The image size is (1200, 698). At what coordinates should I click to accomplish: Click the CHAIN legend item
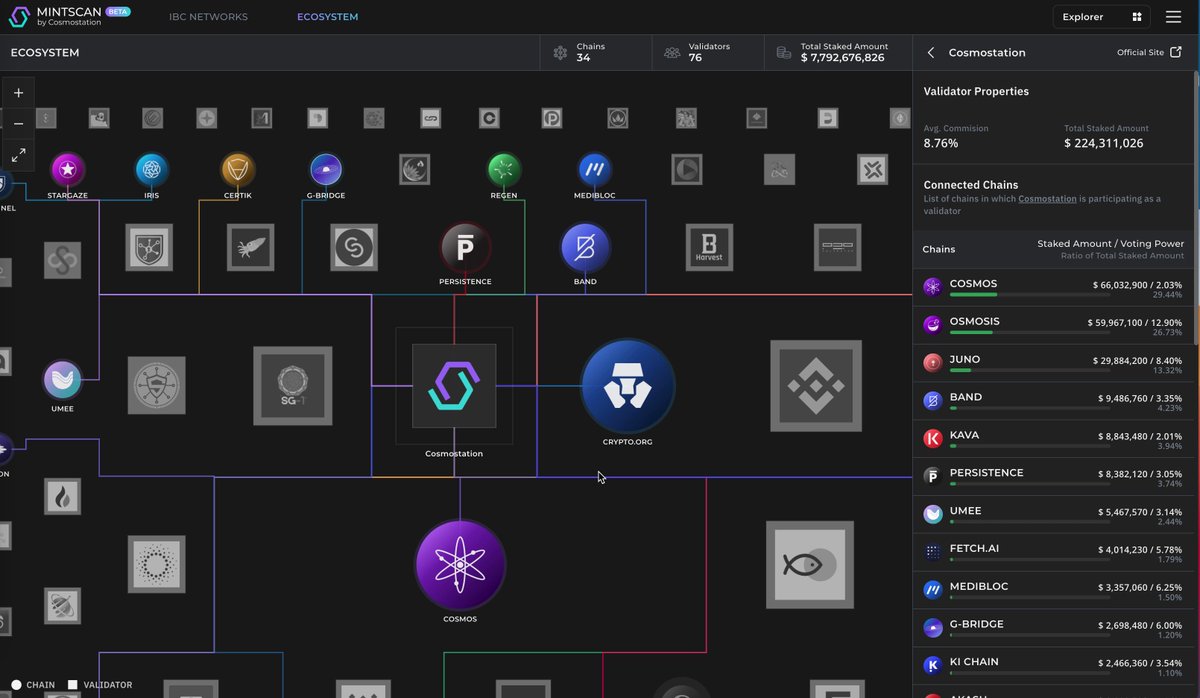coord(33,685)
